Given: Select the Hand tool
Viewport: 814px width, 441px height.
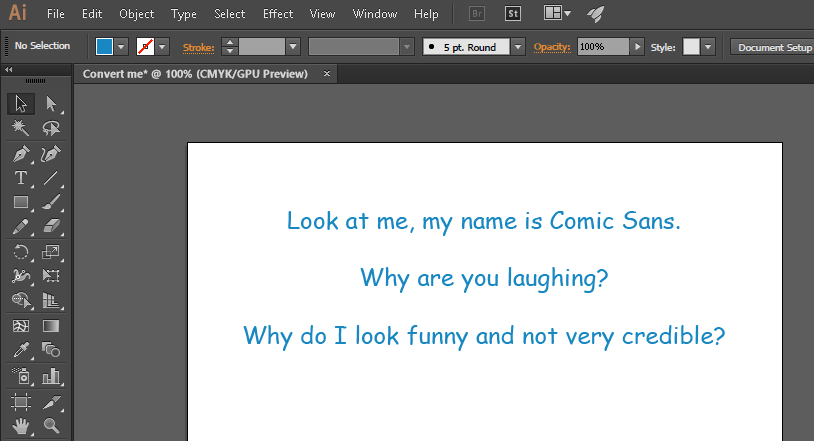Looking at the screenshot, I should [21, 426].
